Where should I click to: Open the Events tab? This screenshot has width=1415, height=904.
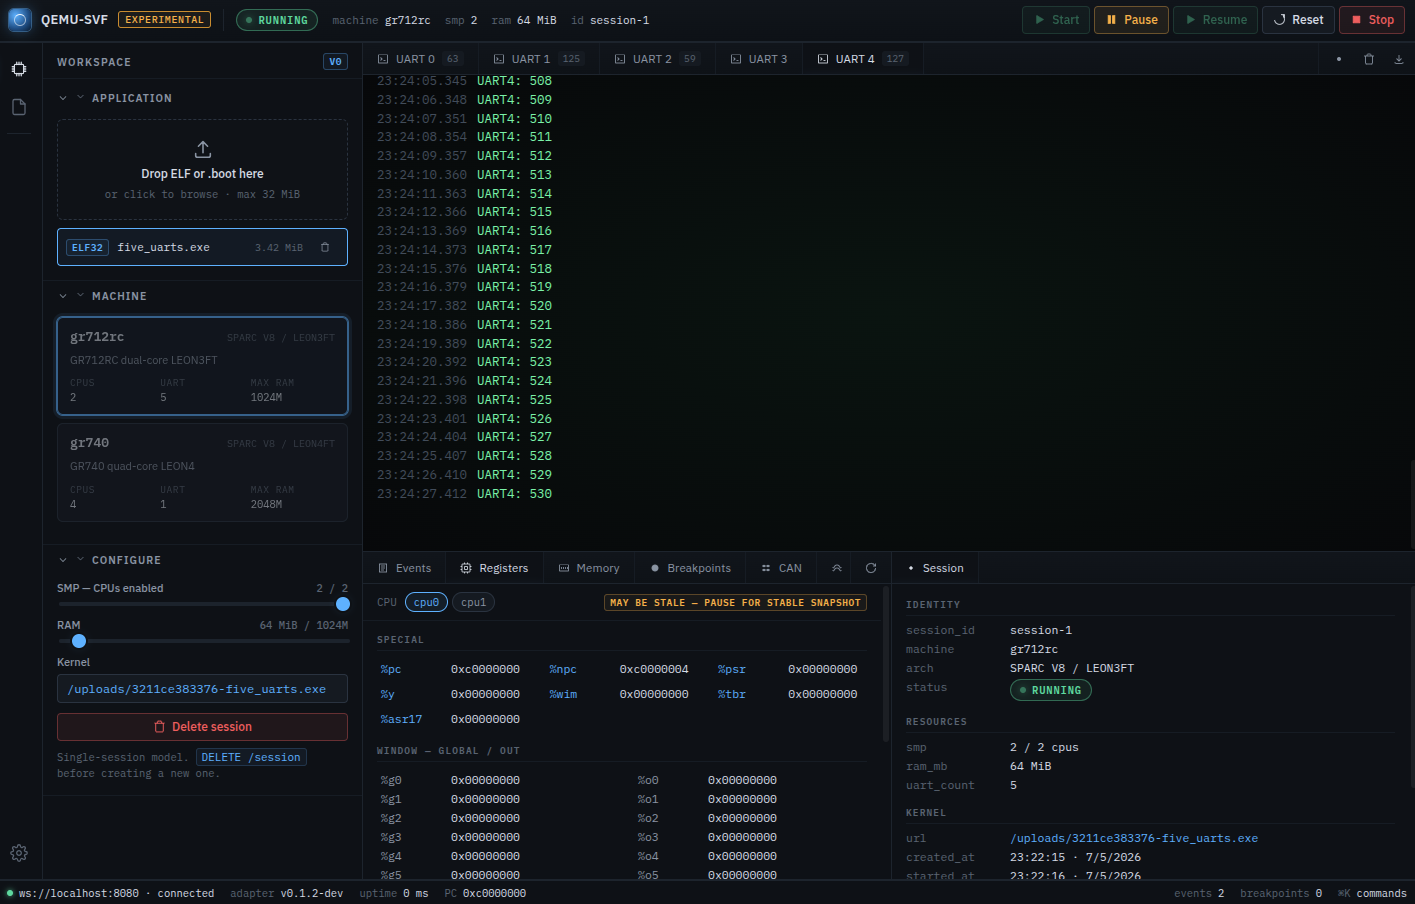point(405,568)
